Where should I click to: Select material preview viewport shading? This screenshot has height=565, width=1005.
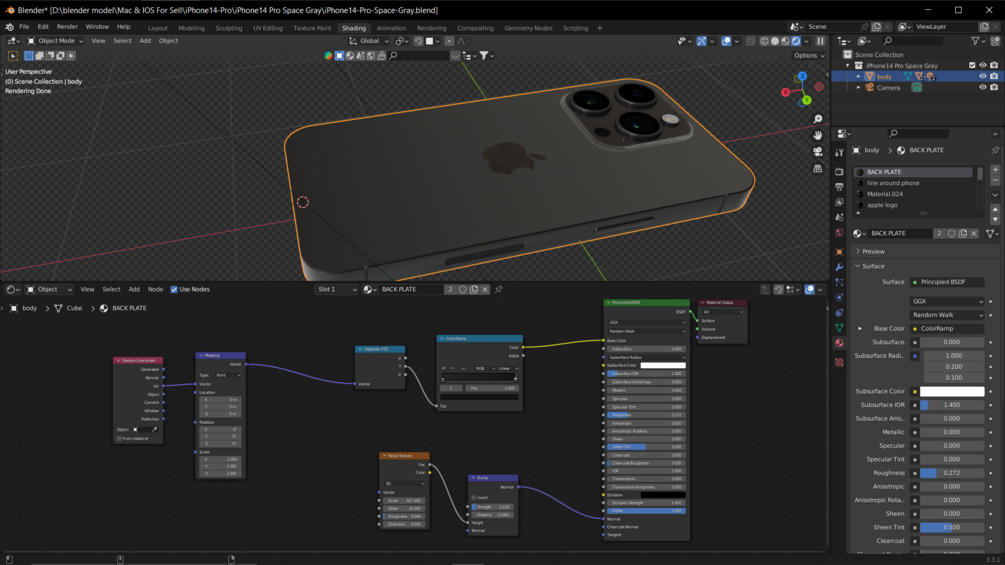click(785, 41)
